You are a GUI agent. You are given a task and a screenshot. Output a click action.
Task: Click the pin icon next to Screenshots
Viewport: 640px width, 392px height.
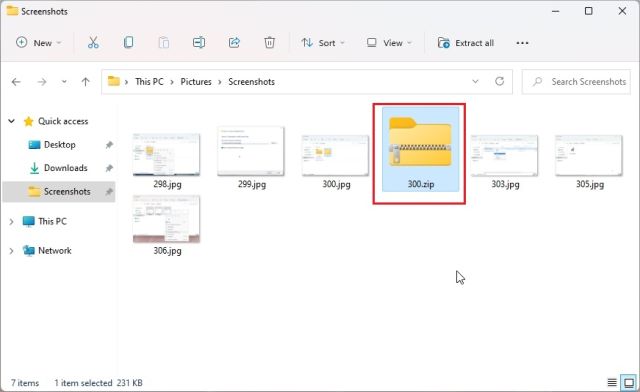click(x=109, y=192)
